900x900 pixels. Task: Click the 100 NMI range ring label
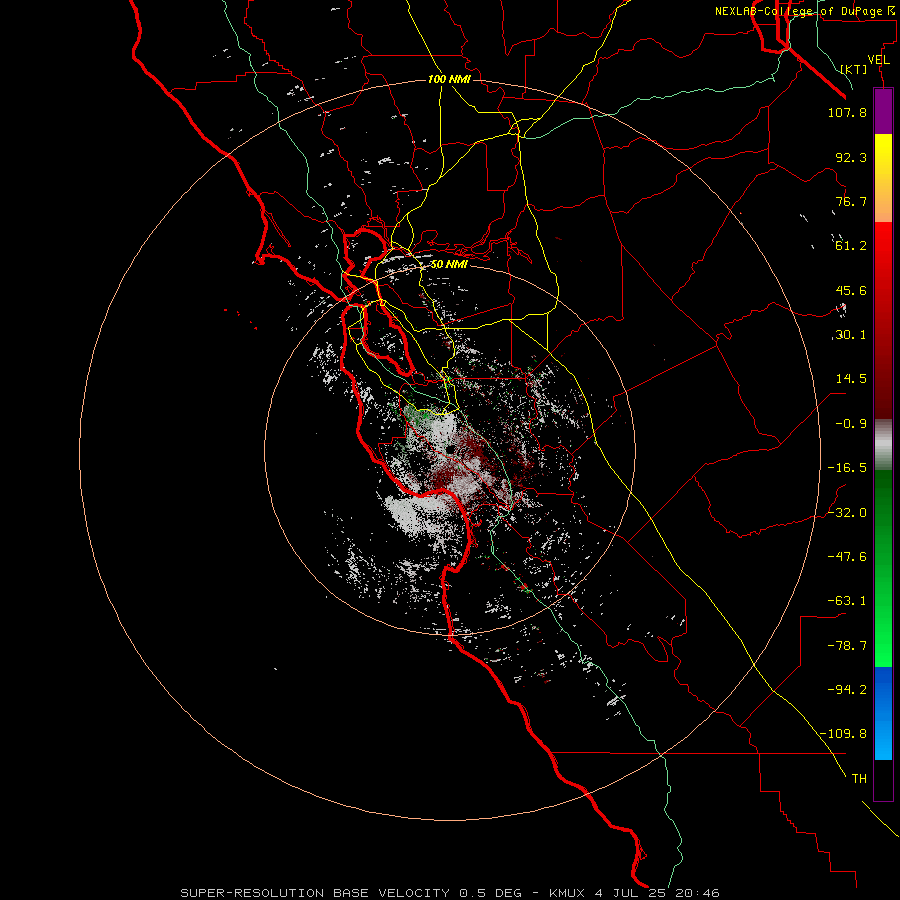pos(449,79)
